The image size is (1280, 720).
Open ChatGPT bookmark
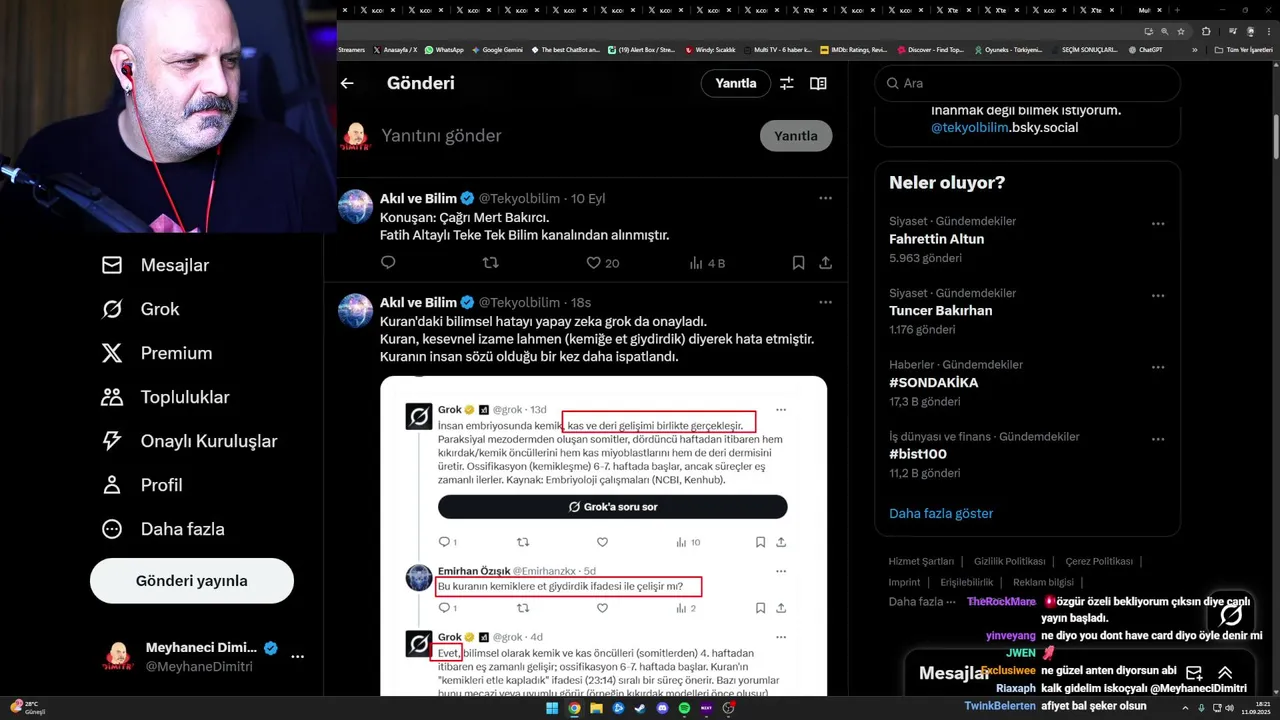[1145, 49]
